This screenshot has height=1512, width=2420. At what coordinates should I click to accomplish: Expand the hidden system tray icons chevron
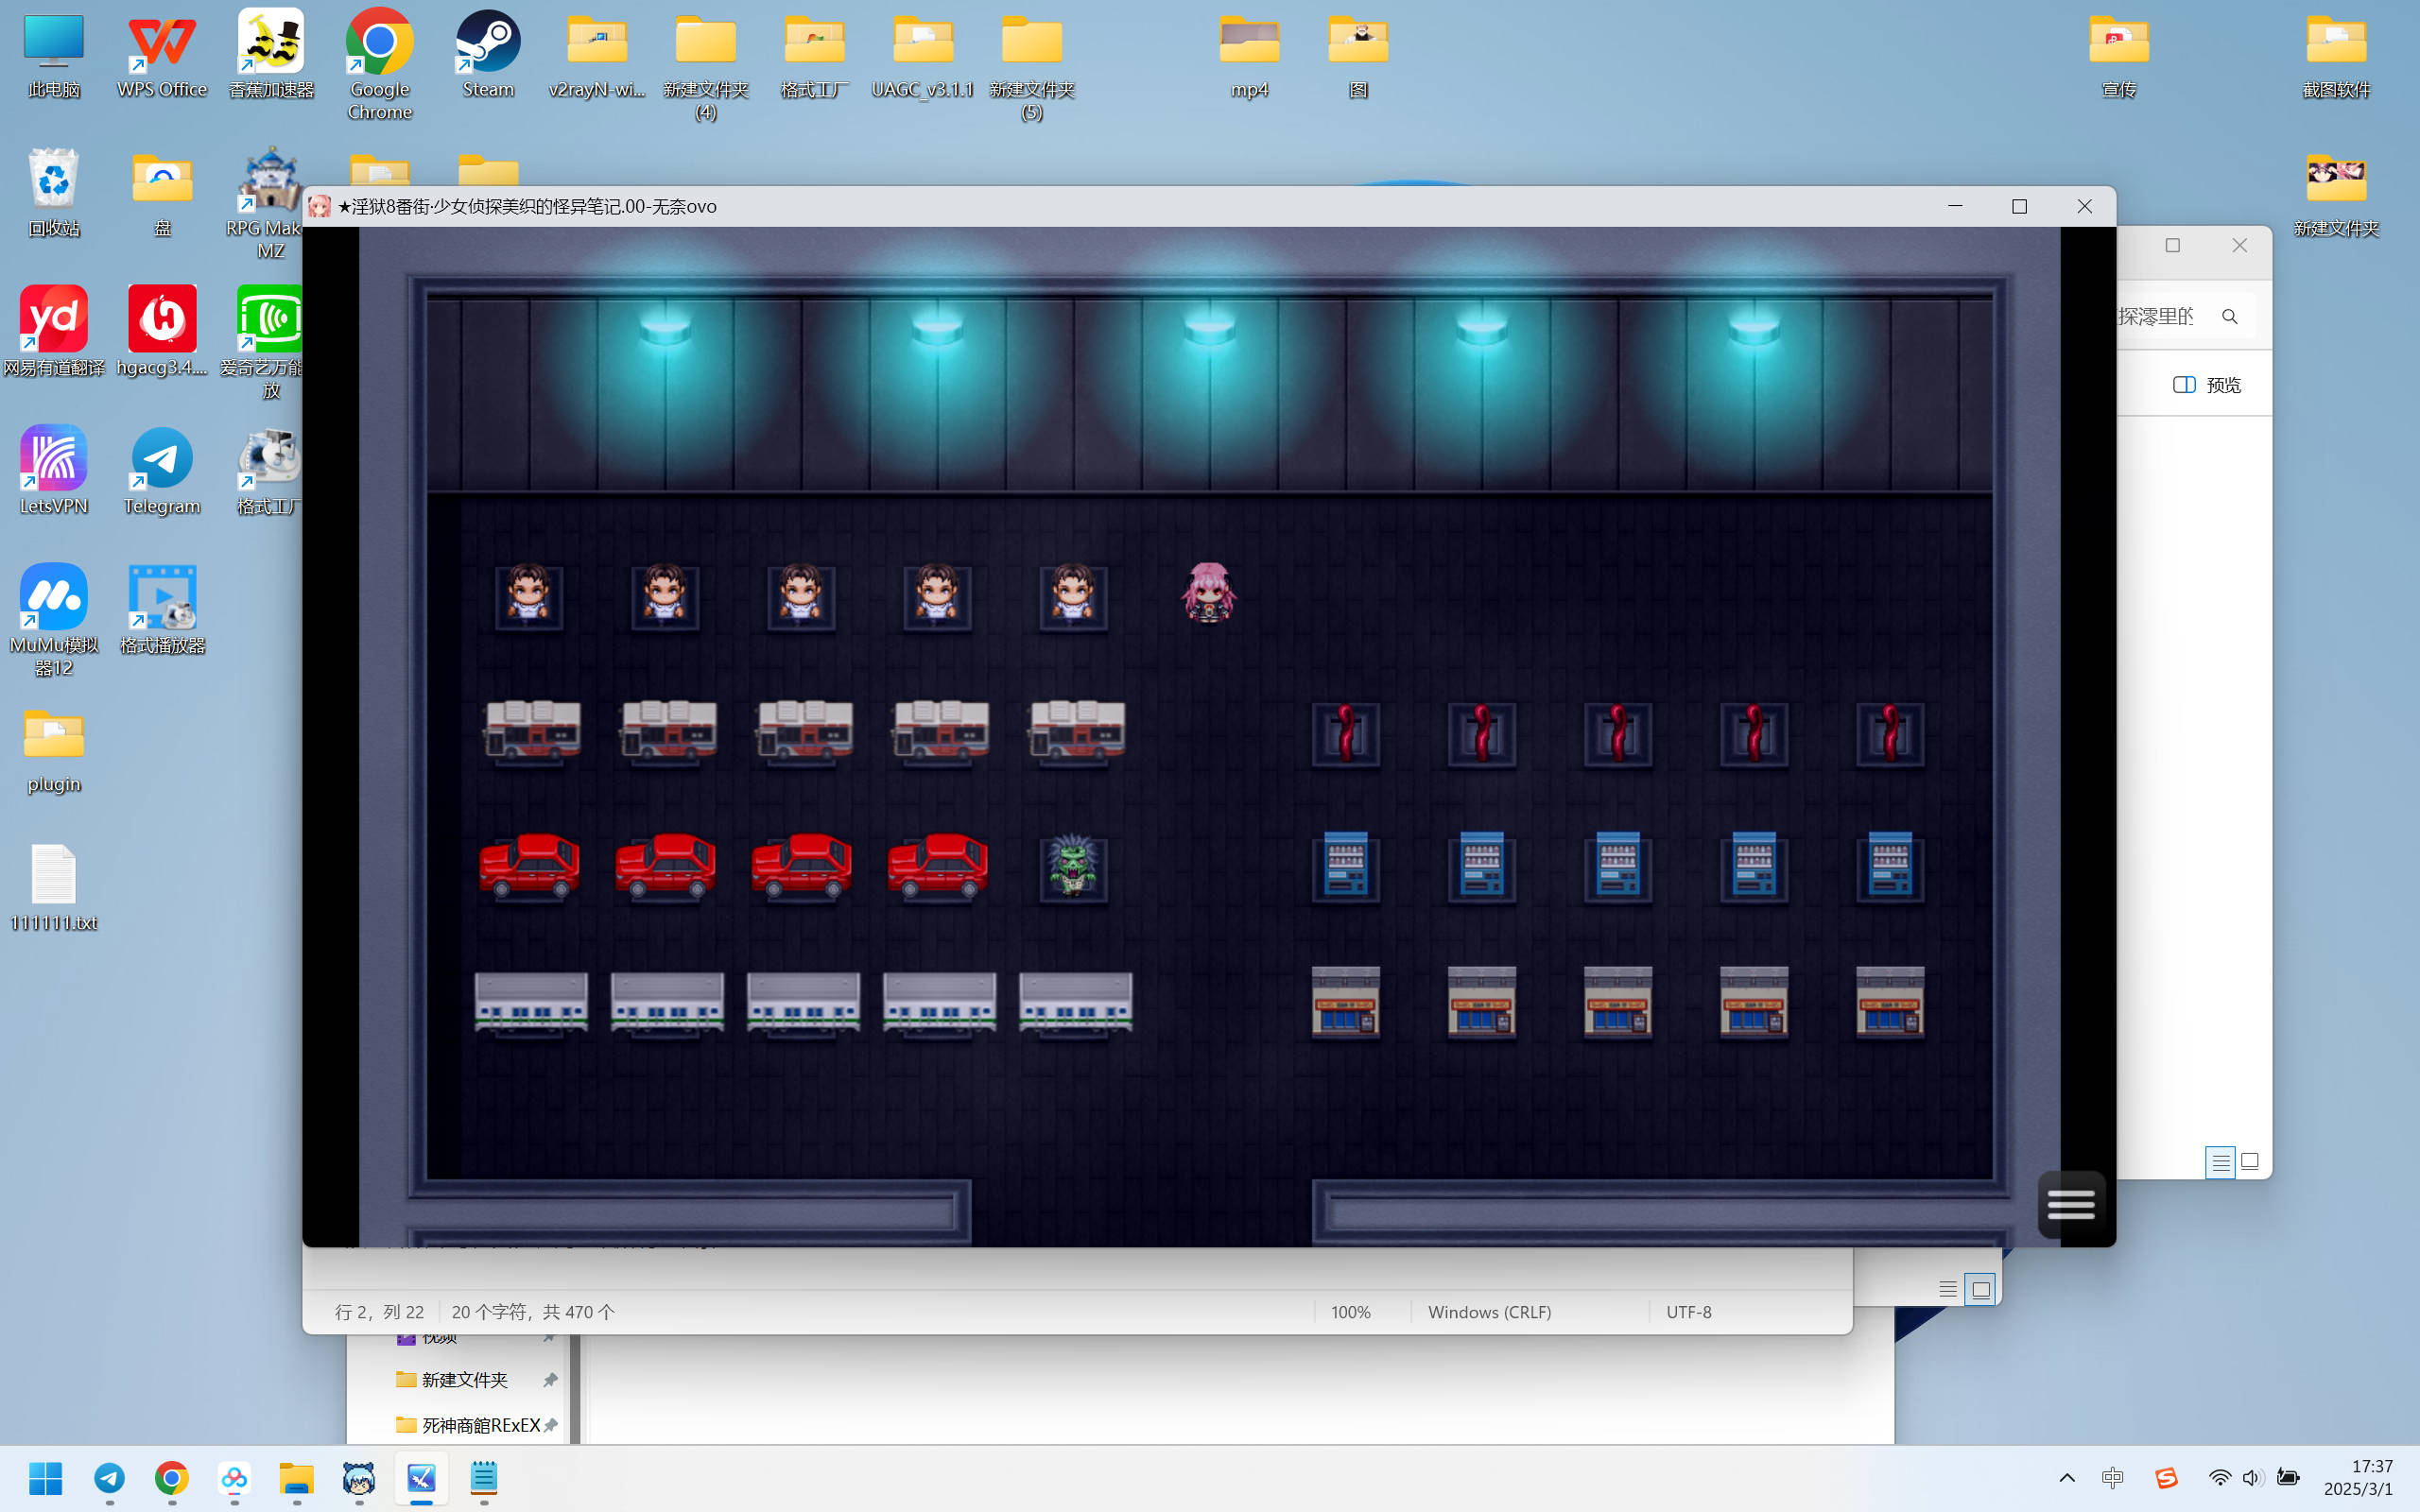point(2067,1478)
